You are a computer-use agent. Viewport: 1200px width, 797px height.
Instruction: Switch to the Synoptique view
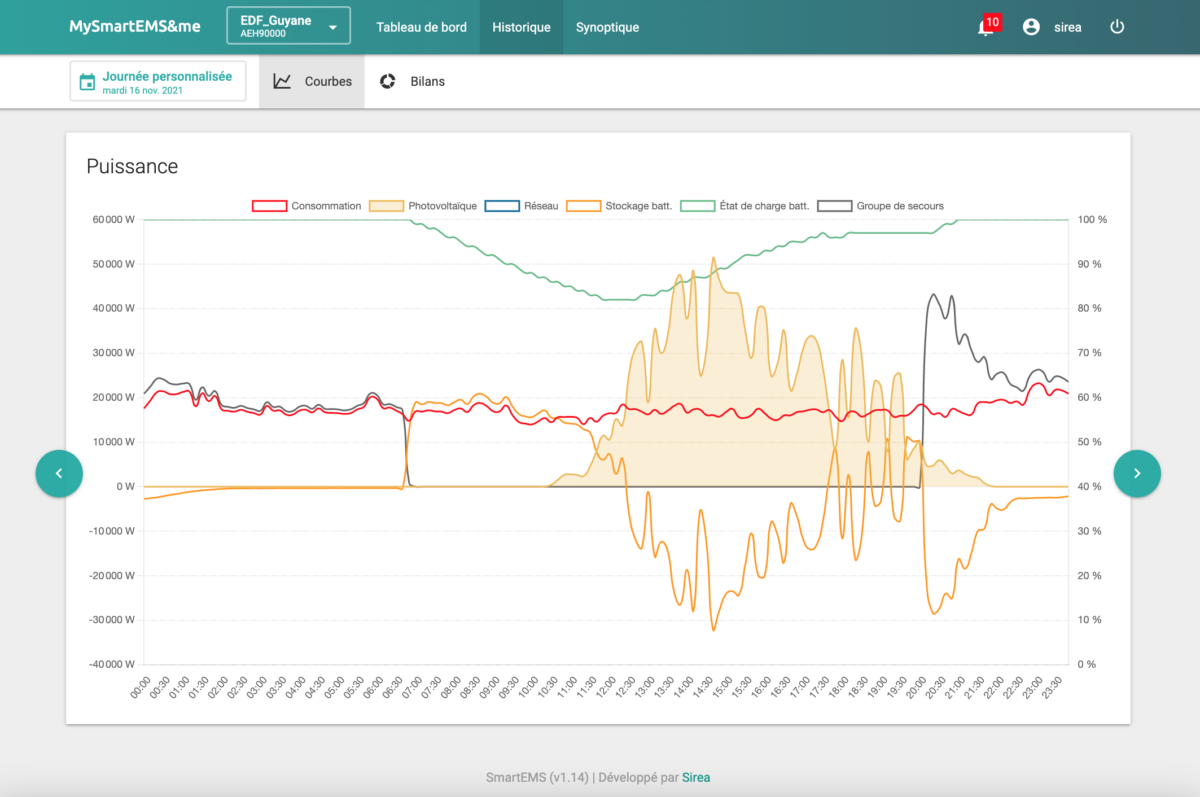point(607,27)
